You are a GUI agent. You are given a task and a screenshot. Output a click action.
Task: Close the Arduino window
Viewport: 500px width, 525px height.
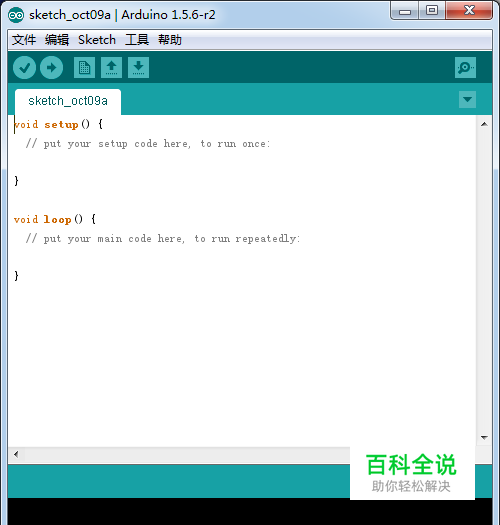[x=469, y=11]
